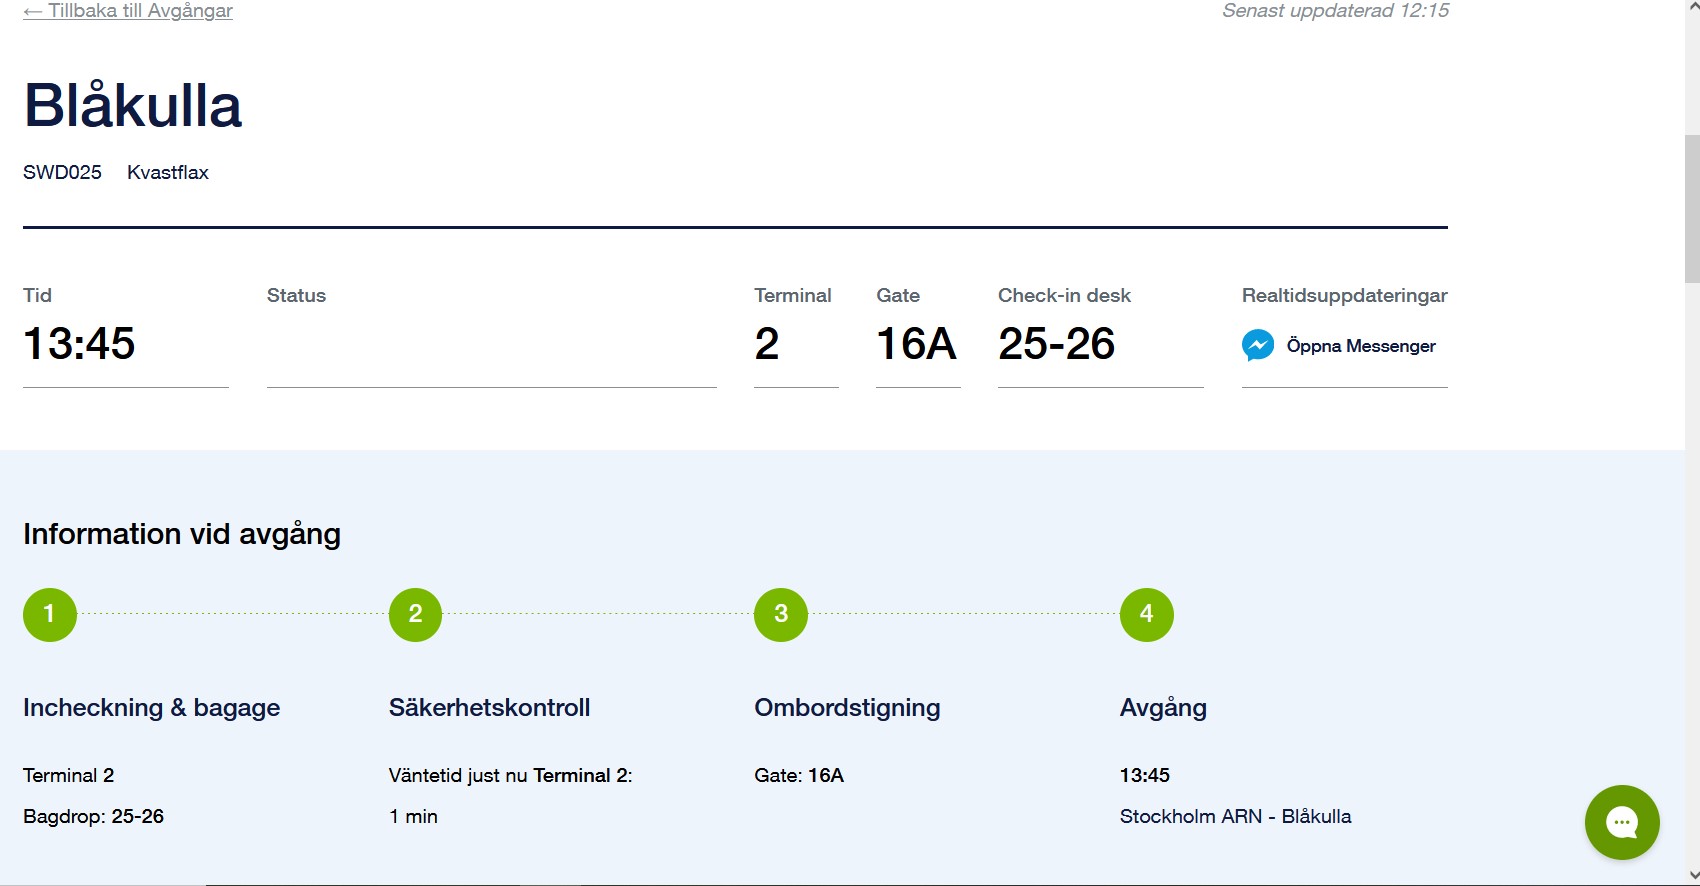Select the Avgång step heading

[1163, 708]
